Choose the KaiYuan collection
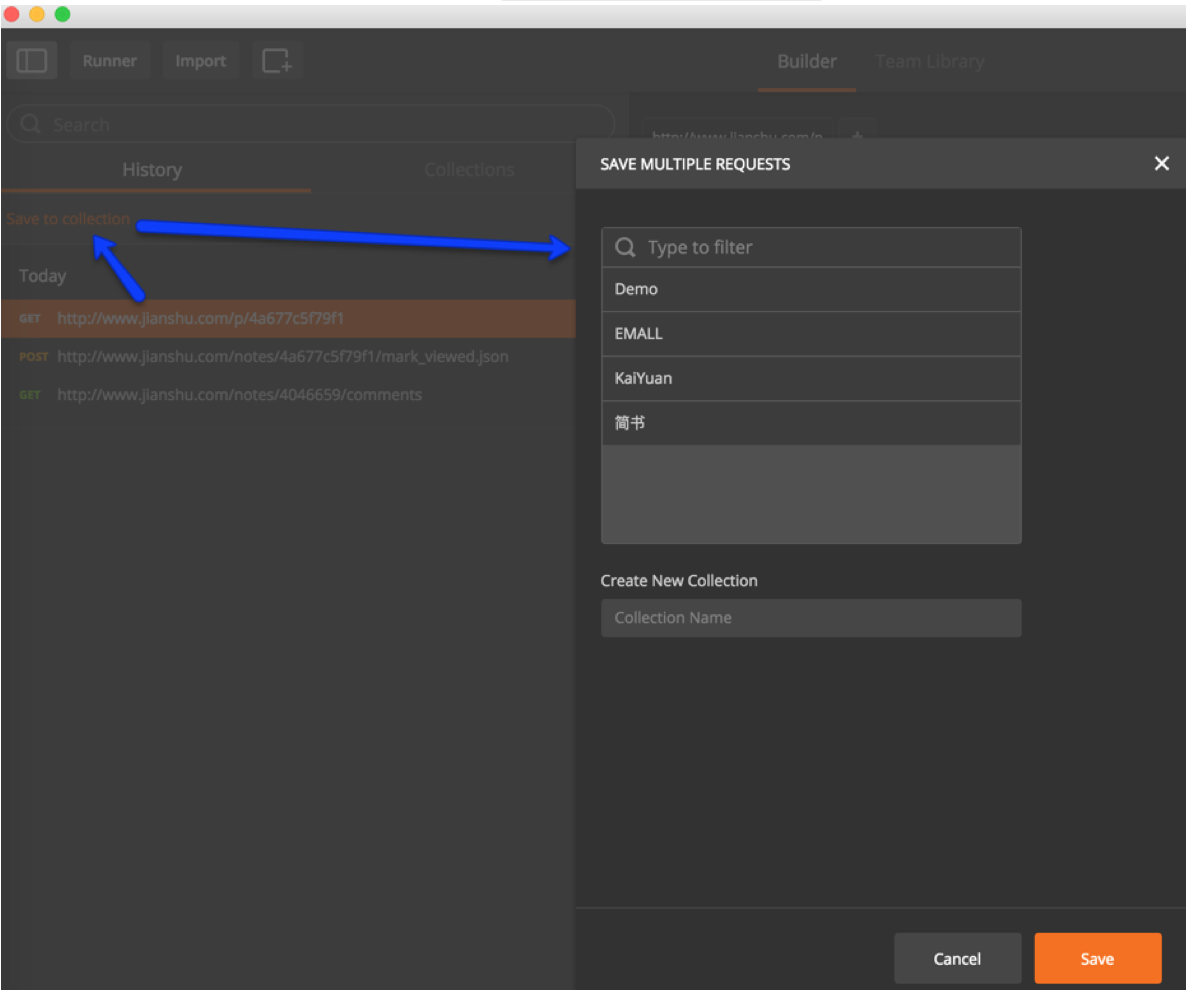 811,378
